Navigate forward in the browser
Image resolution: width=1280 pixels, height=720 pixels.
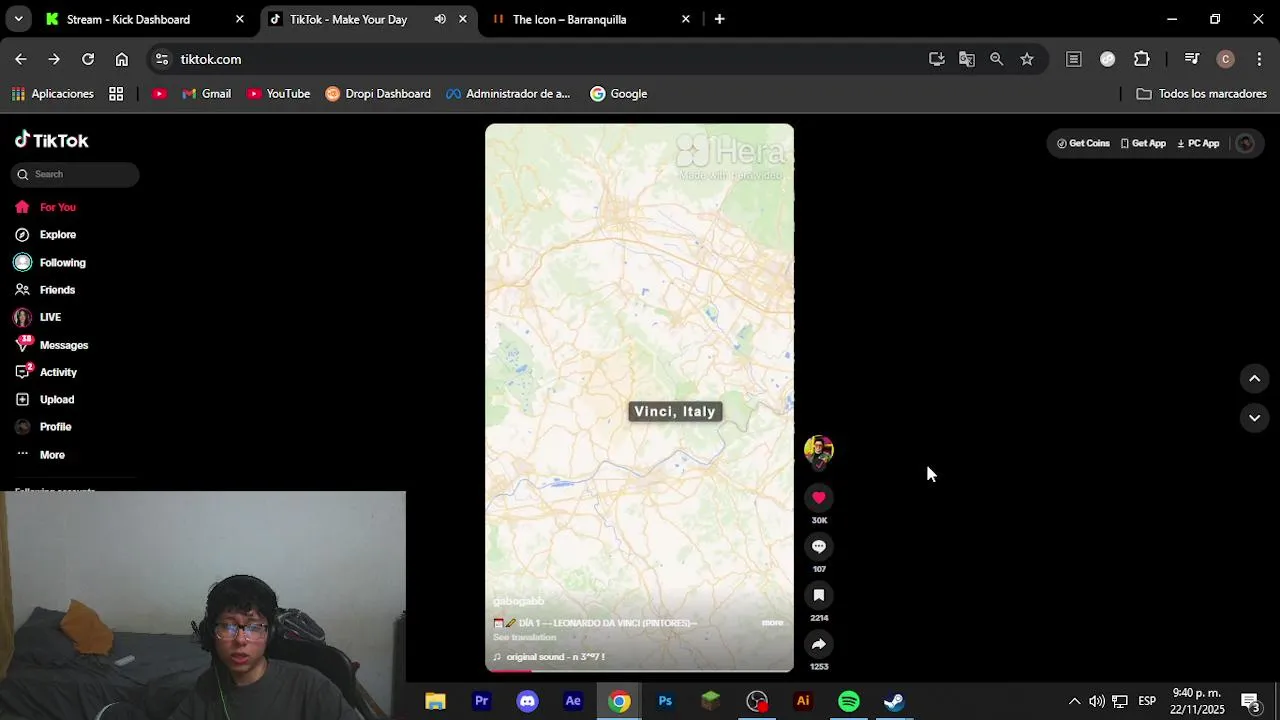(54, 59)
